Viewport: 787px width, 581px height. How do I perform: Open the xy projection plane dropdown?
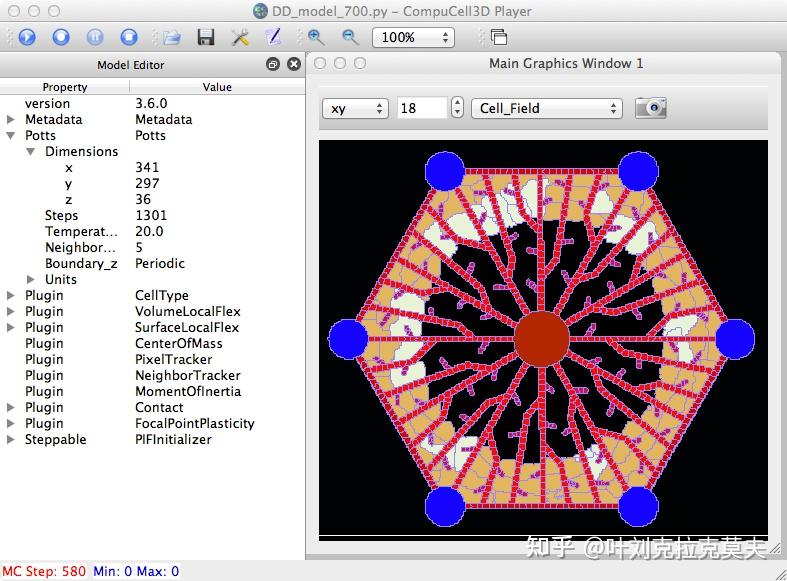click(x=354, y=108)
